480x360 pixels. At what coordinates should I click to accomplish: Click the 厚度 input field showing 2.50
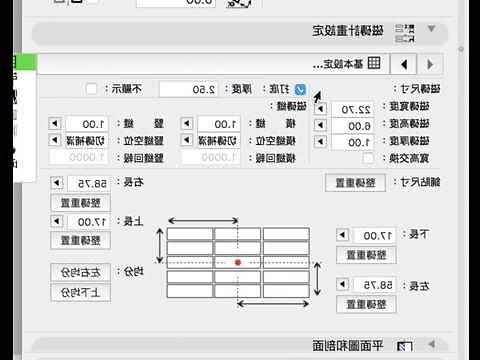188,89
